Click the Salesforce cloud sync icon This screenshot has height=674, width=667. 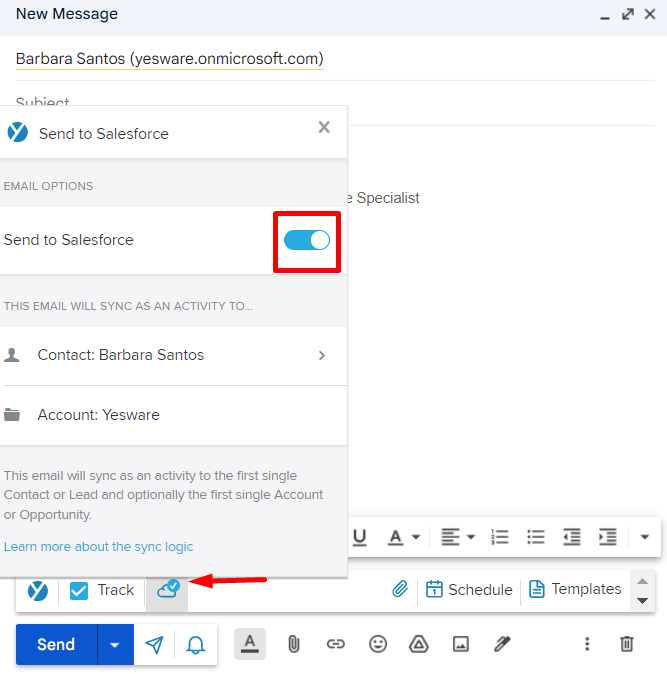click(x=167, y=589)
